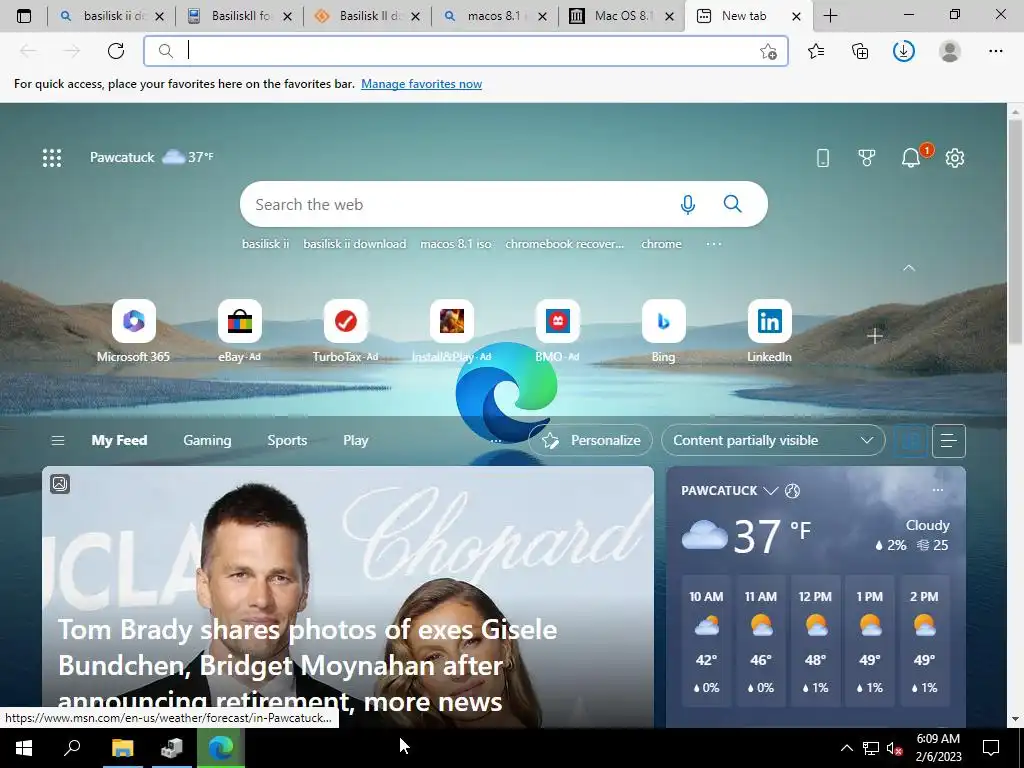Viewport: 1024px width, 768px height.
Task: Switch to the grid layout view icon
Action: 910,440
